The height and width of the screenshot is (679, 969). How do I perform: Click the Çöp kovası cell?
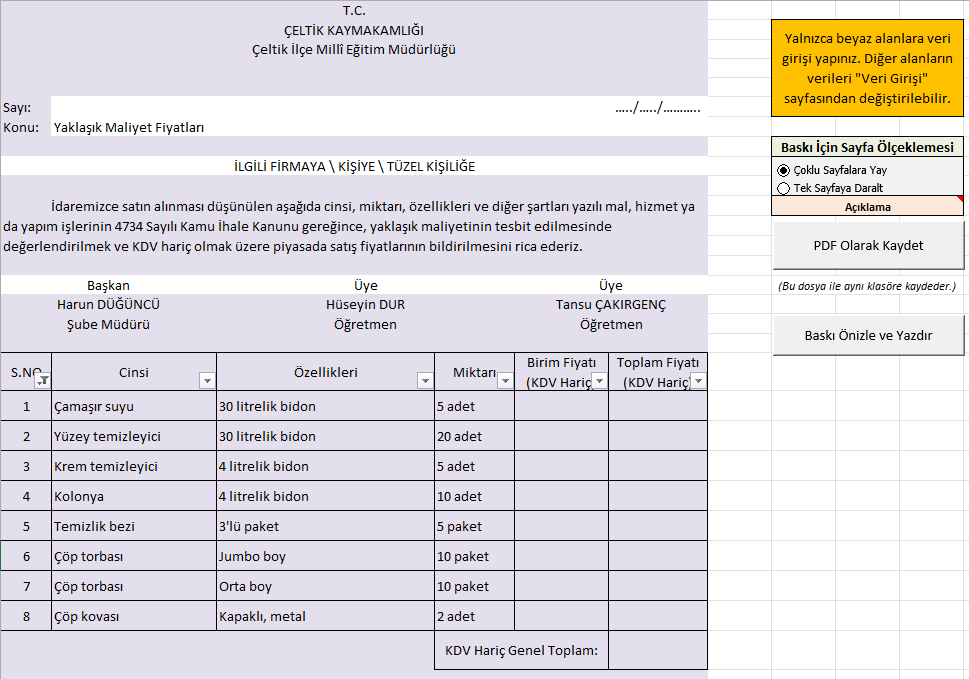pos(134,616)
